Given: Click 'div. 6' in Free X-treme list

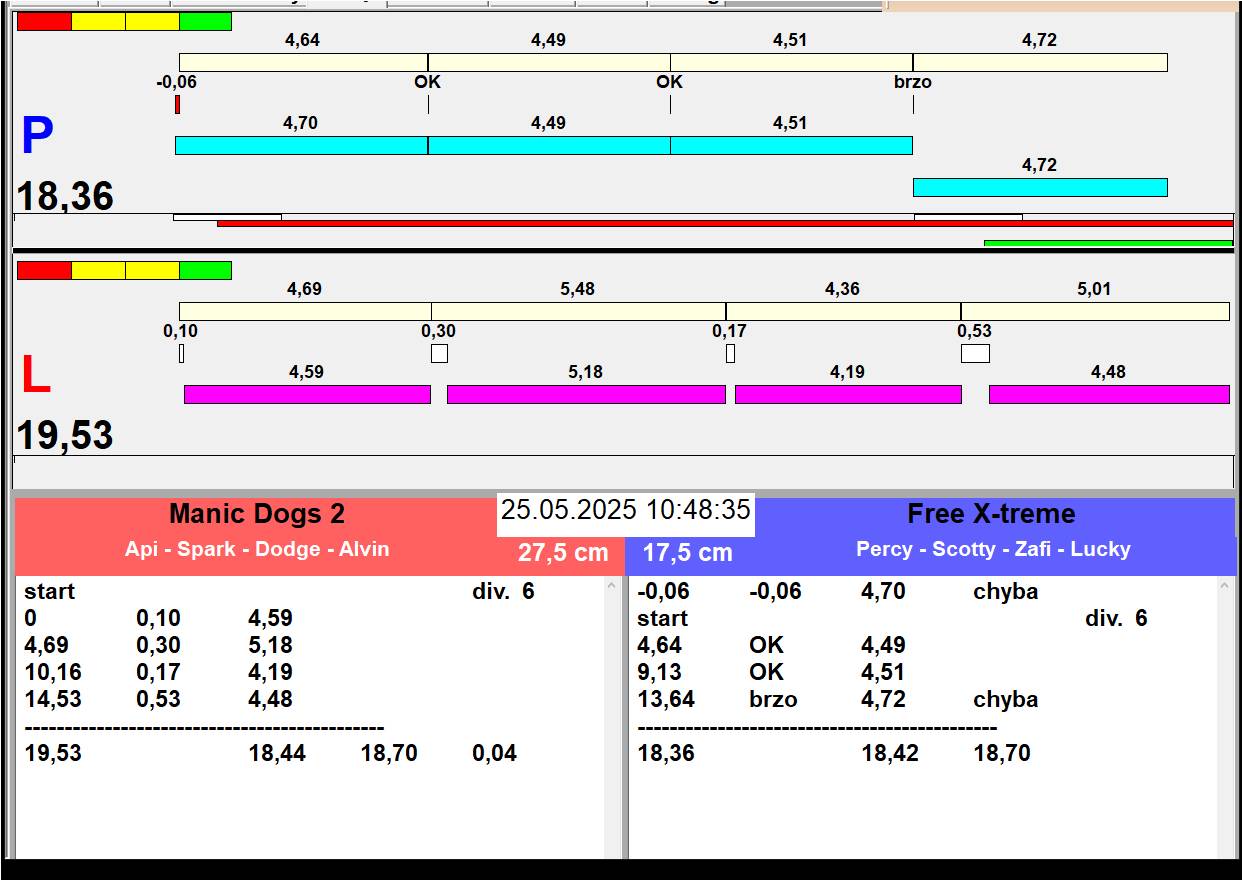Looking at the screenshot, I should tap(1116, 618).
